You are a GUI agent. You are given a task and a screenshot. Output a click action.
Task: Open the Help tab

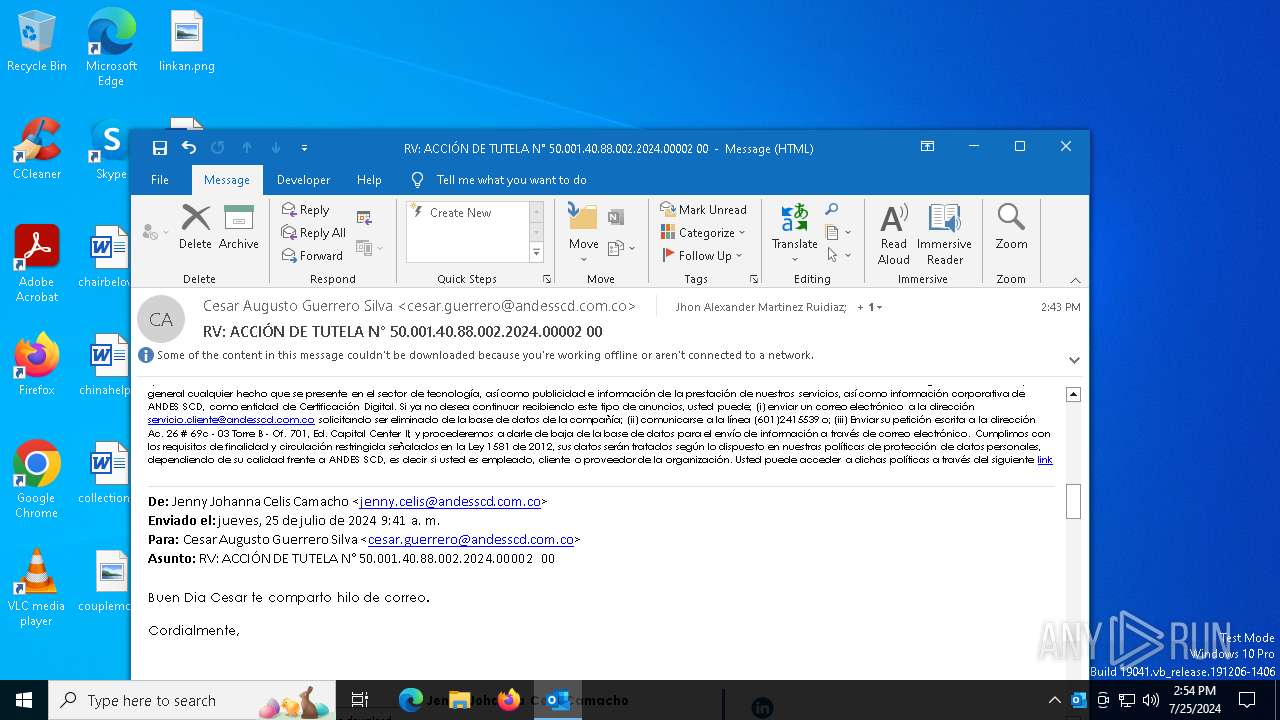tap(369, 180)
